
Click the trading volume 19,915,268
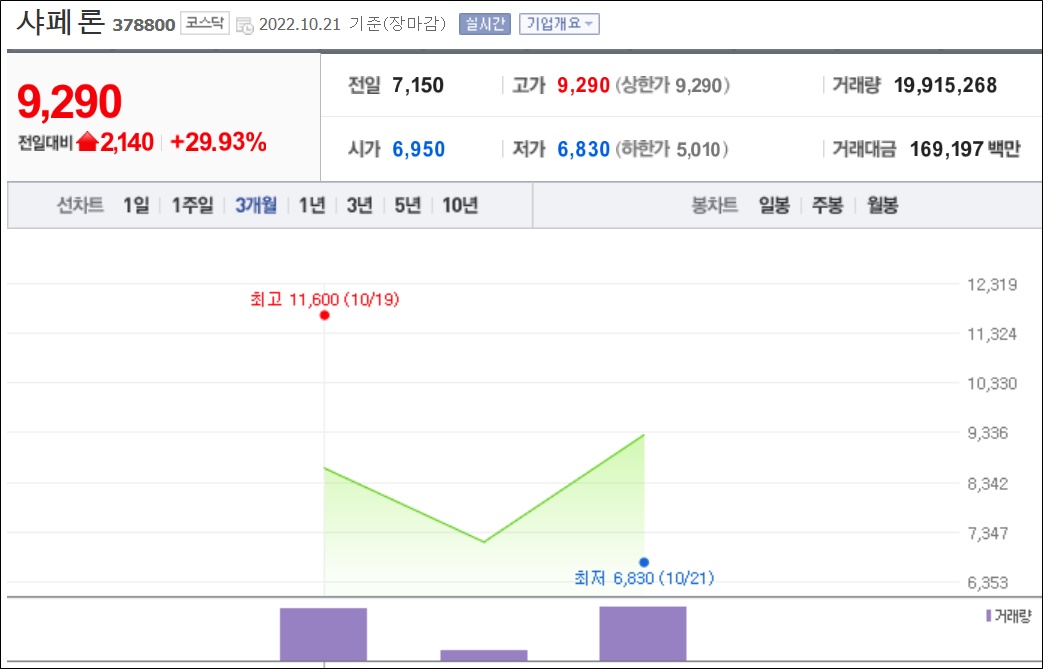click(945, 85)
